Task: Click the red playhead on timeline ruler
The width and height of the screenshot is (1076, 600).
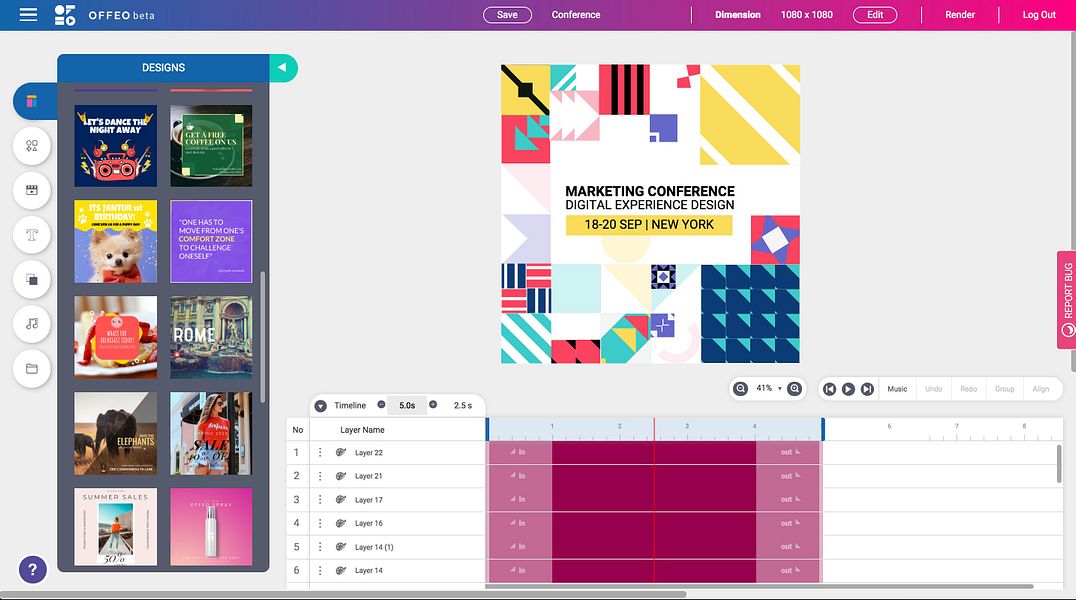Action: pyautogui.click(x=654, y=429)
